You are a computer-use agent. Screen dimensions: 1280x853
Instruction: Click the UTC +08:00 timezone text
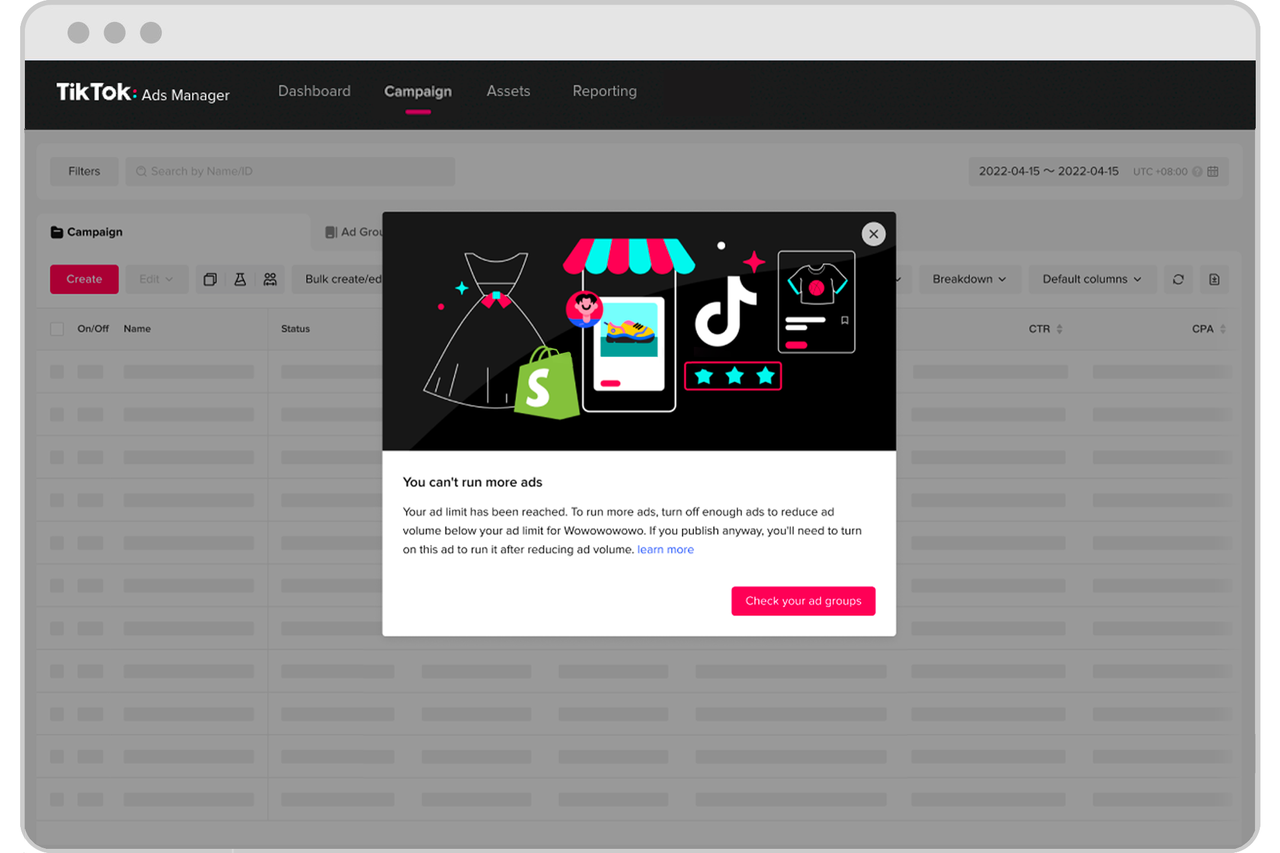[1160, 172]
